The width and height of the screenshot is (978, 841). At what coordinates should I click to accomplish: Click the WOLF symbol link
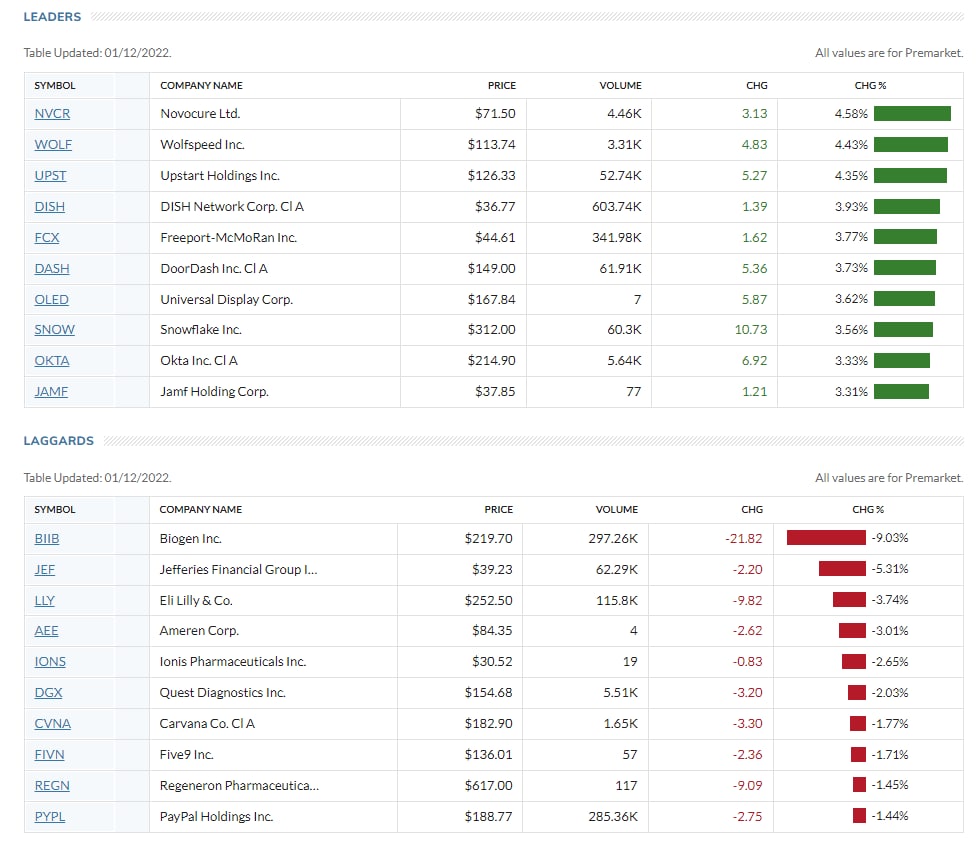click(53, 145)
